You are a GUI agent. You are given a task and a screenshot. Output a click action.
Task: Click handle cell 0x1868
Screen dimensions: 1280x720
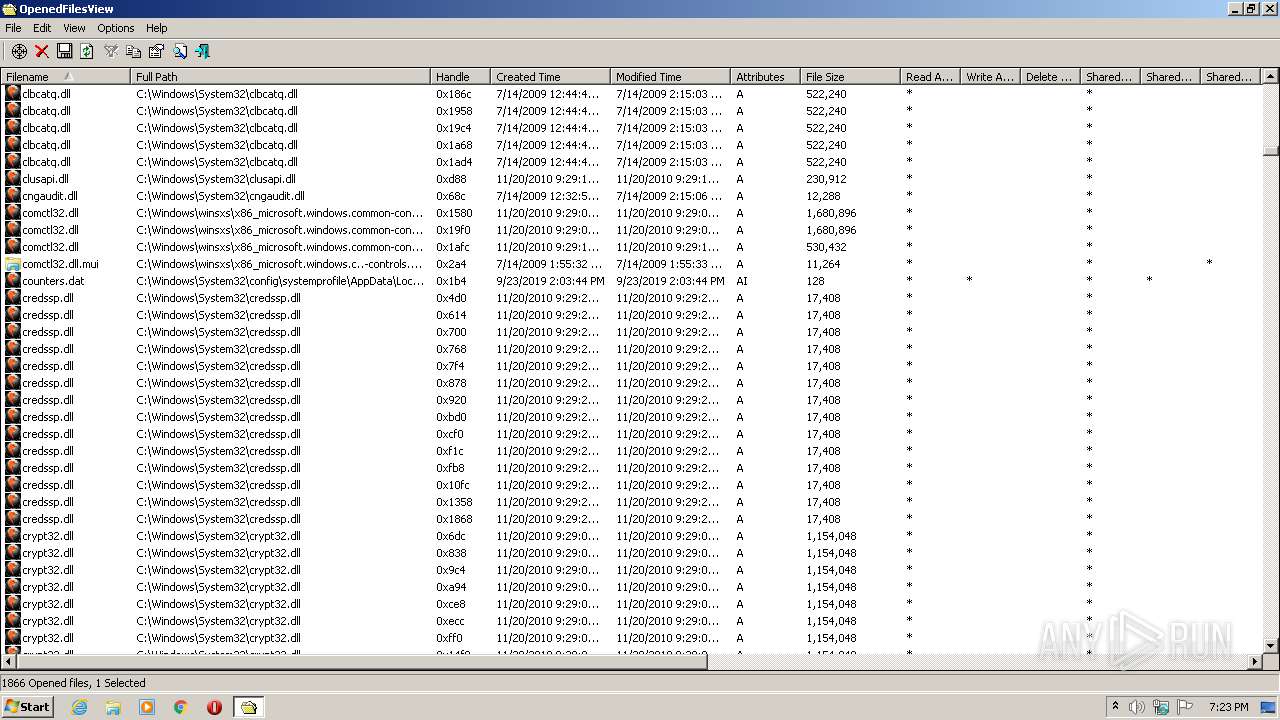coord(454,519)
